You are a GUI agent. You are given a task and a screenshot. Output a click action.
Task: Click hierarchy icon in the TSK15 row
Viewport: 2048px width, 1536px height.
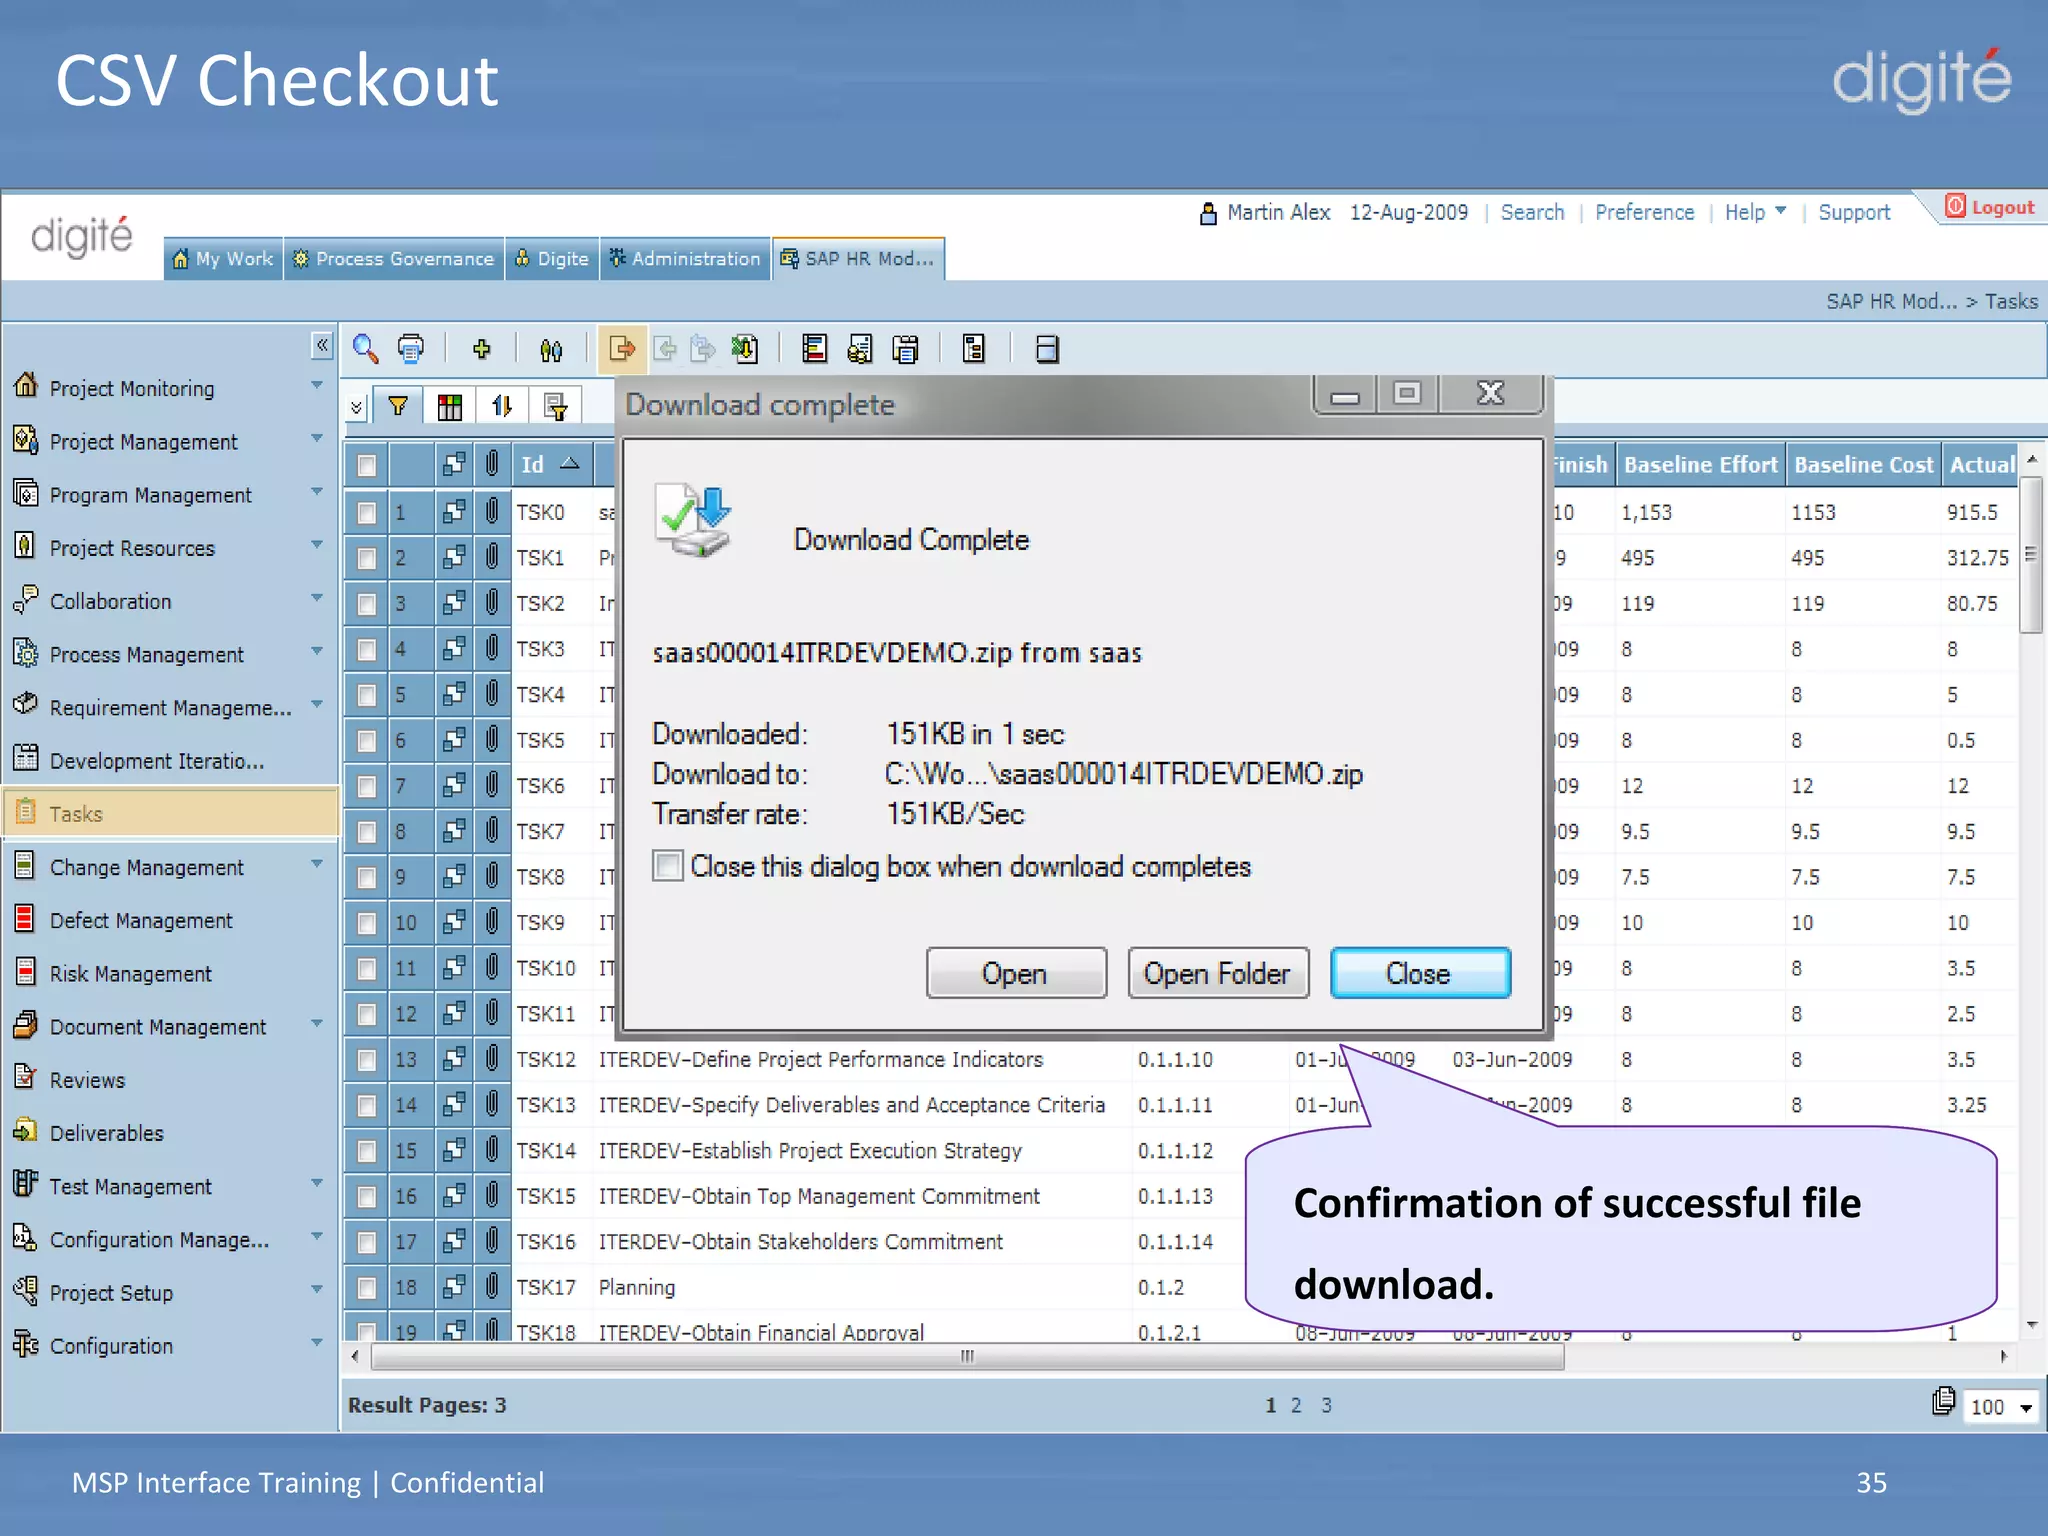pos(454,1195)
